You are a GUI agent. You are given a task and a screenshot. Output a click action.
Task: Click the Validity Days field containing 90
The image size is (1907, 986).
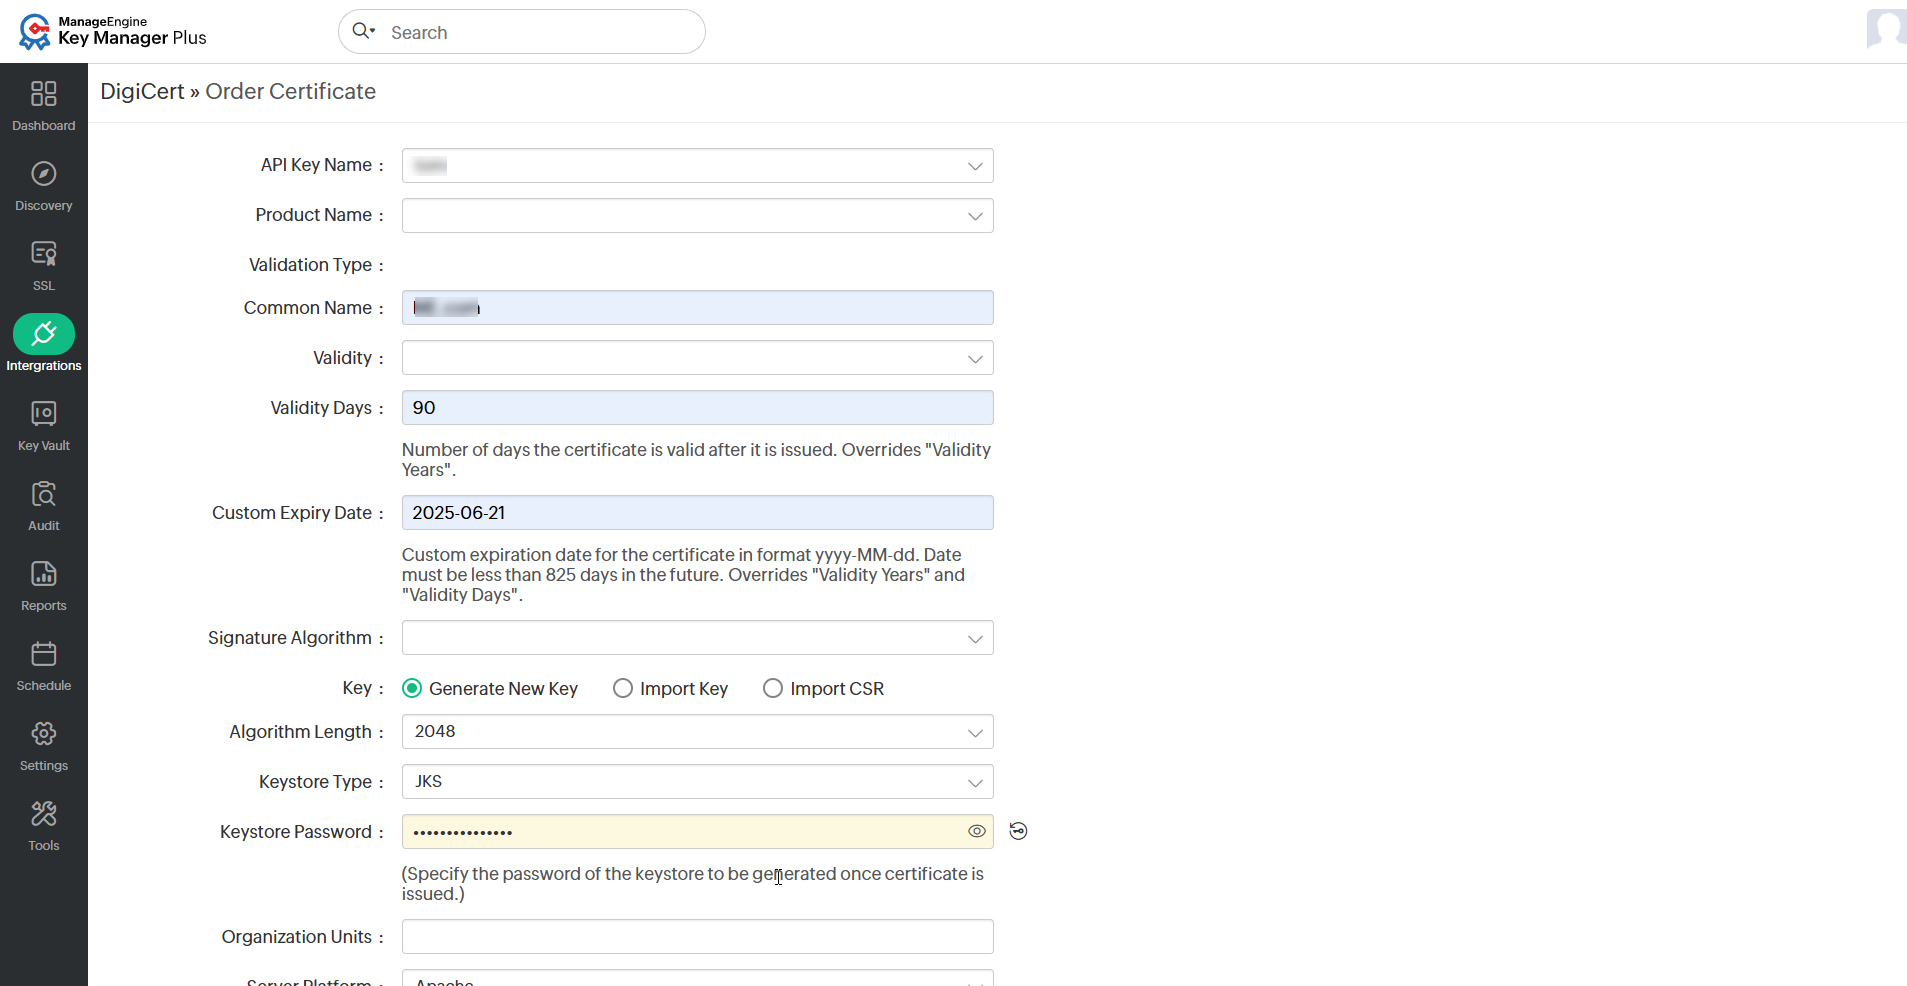pos(698,408)
